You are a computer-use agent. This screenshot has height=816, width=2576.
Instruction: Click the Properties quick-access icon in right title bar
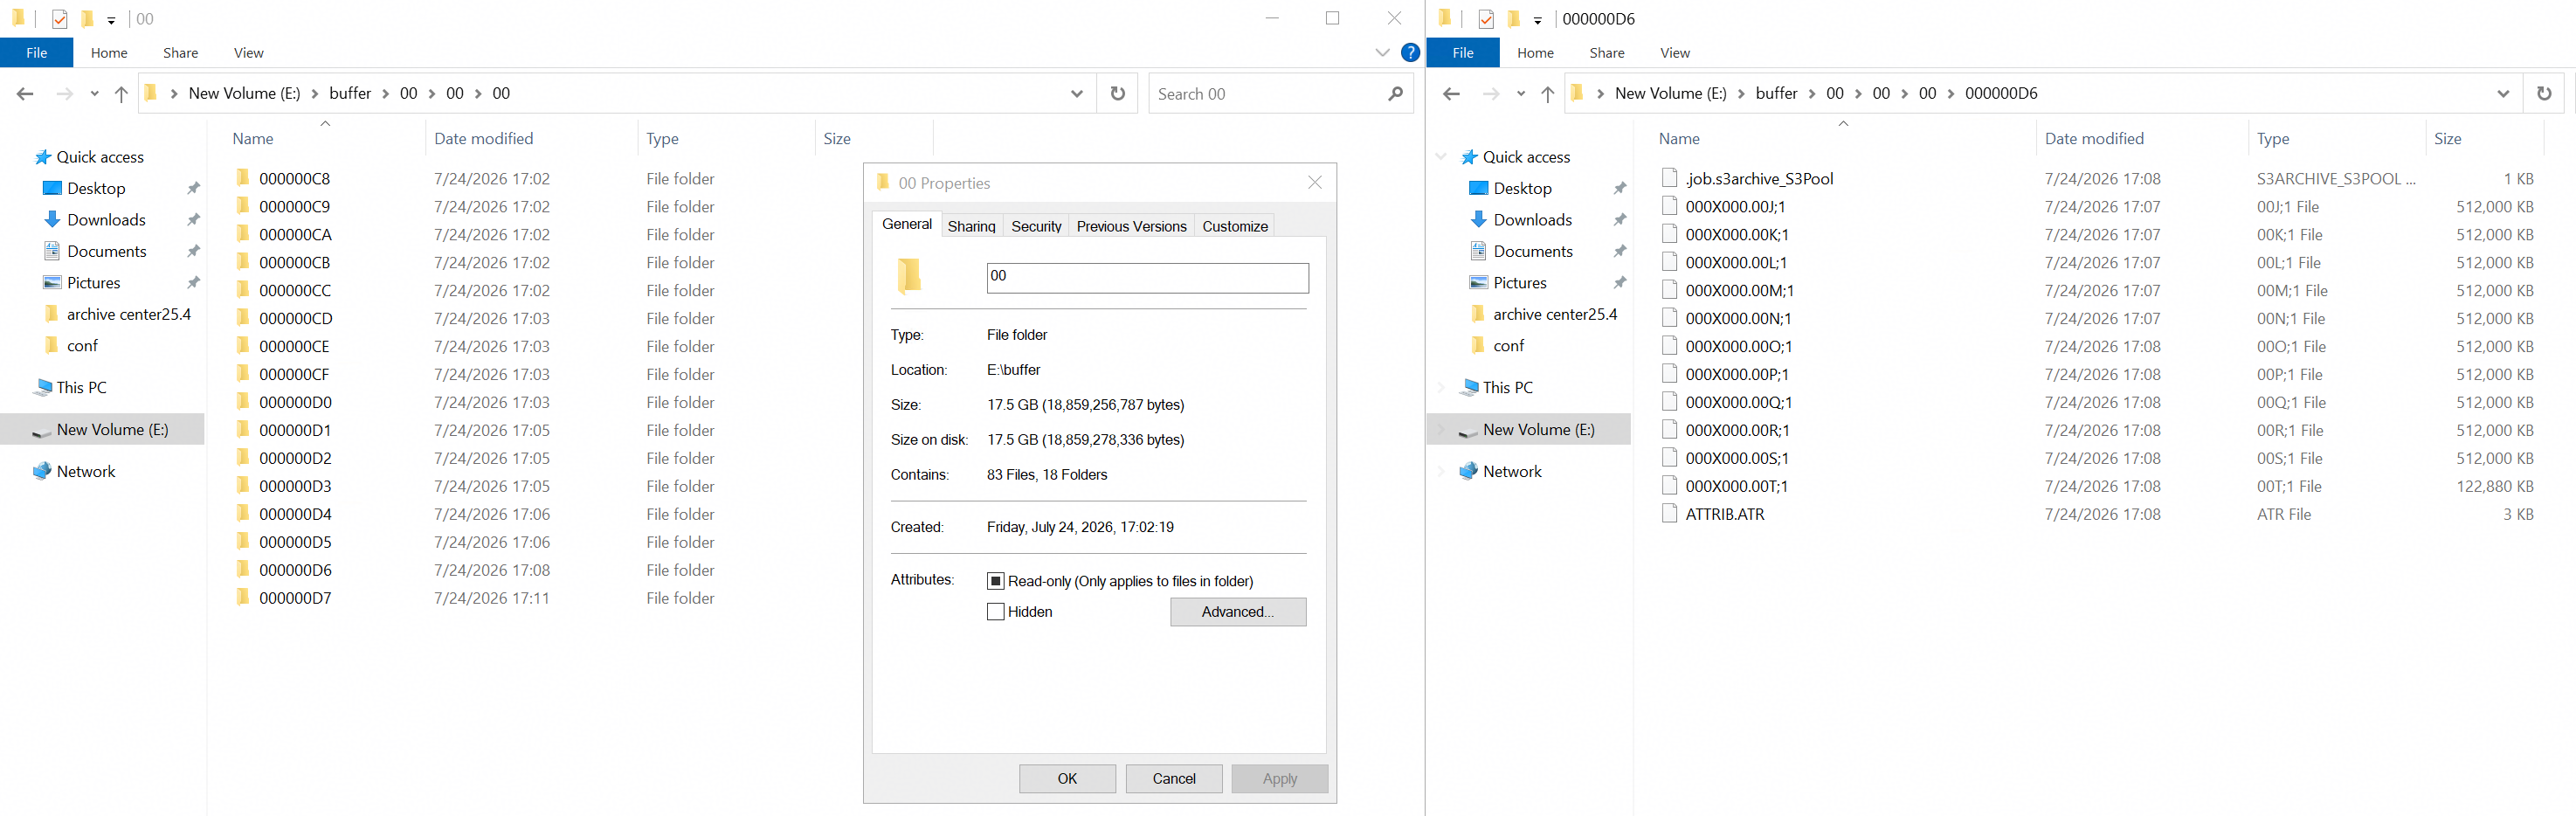point(1486,19)
